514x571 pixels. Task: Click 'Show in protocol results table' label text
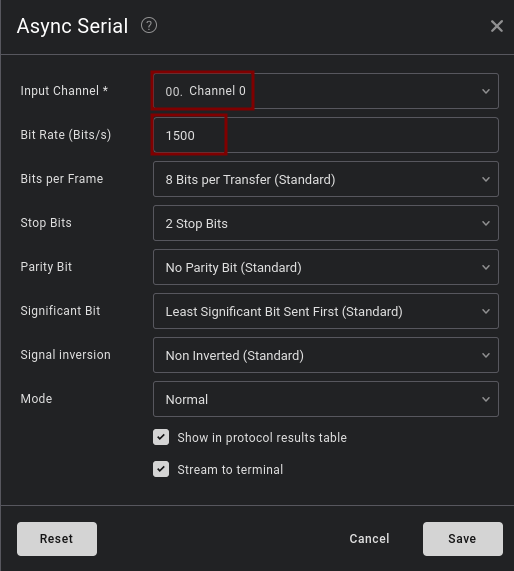pos(262,438)
